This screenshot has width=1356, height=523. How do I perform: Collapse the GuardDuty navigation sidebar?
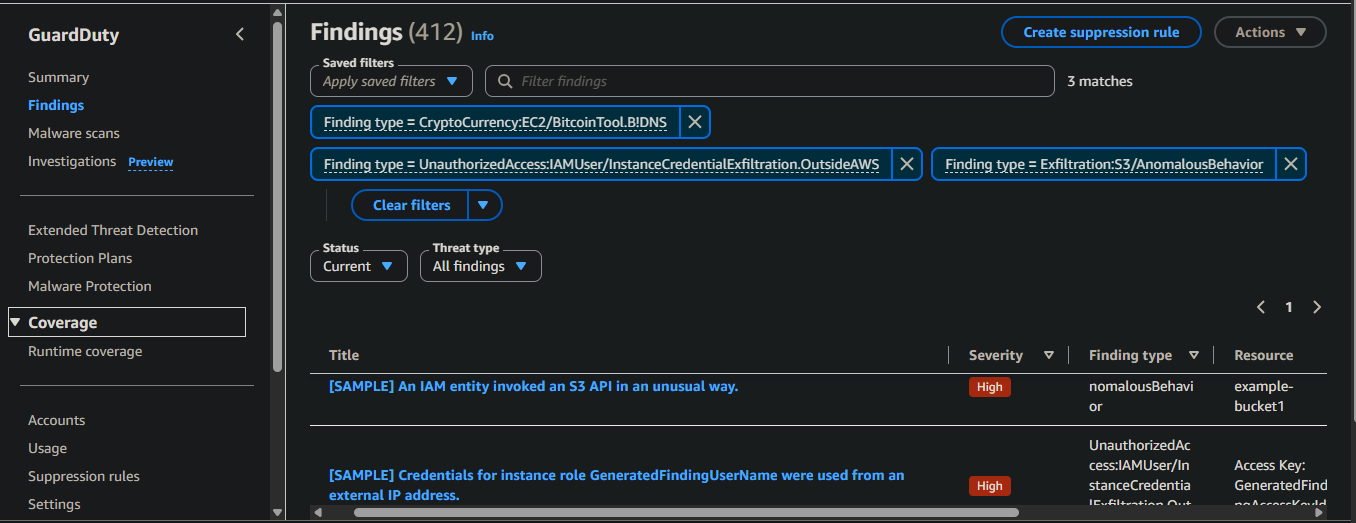coord(240,35)
